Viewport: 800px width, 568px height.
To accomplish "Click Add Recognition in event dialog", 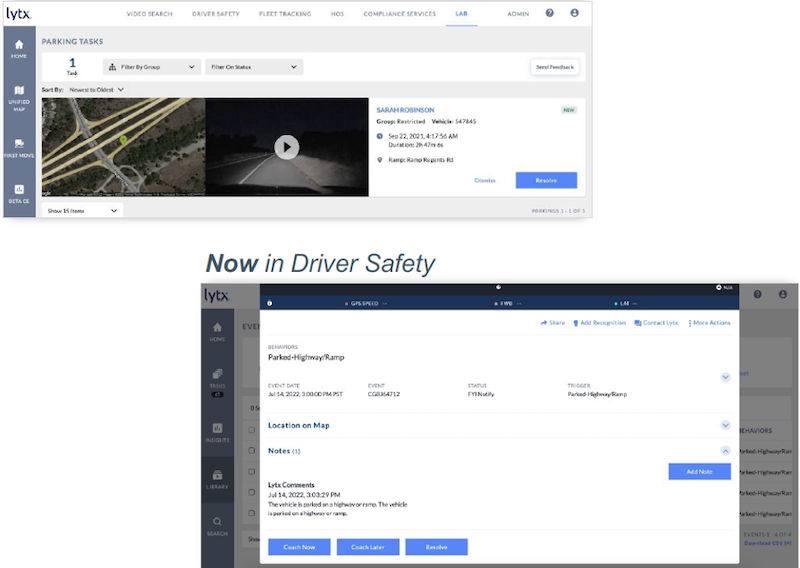I will point(598,323).
